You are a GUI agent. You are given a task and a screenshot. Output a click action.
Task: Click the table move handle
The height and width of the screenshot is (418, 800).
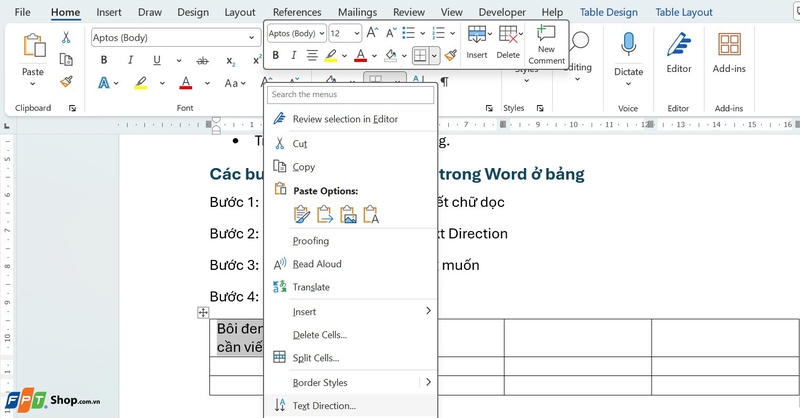tap(203, 312)
